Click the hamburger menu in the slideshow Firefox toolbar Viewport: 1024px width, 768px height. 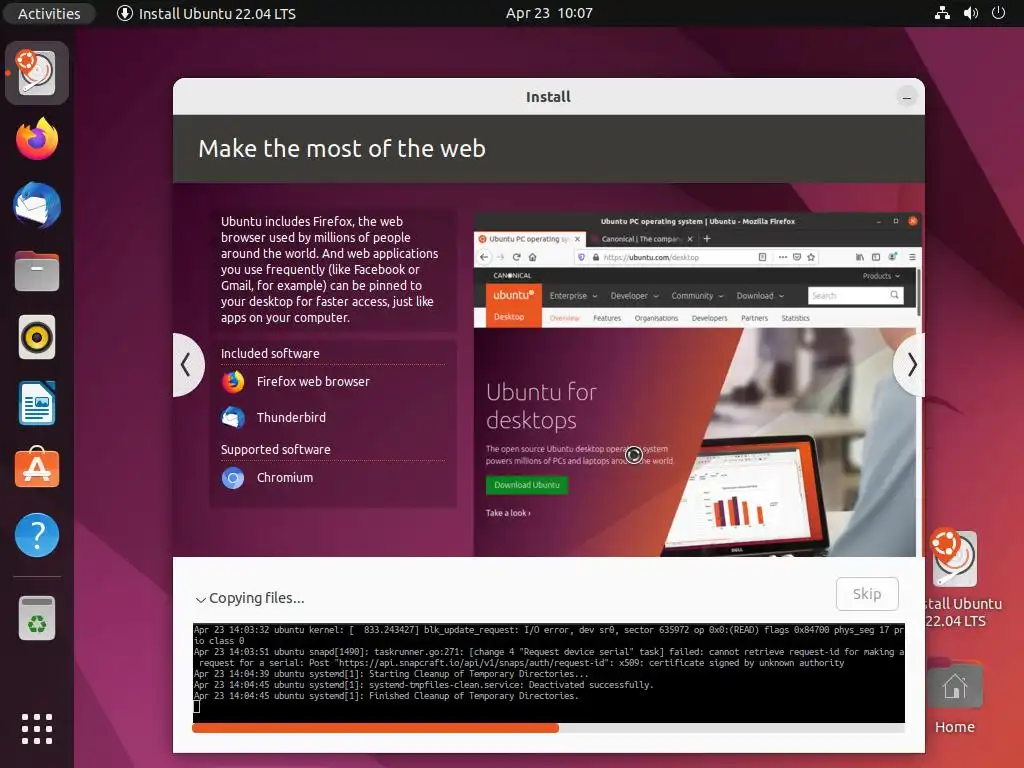click(912, 257)
